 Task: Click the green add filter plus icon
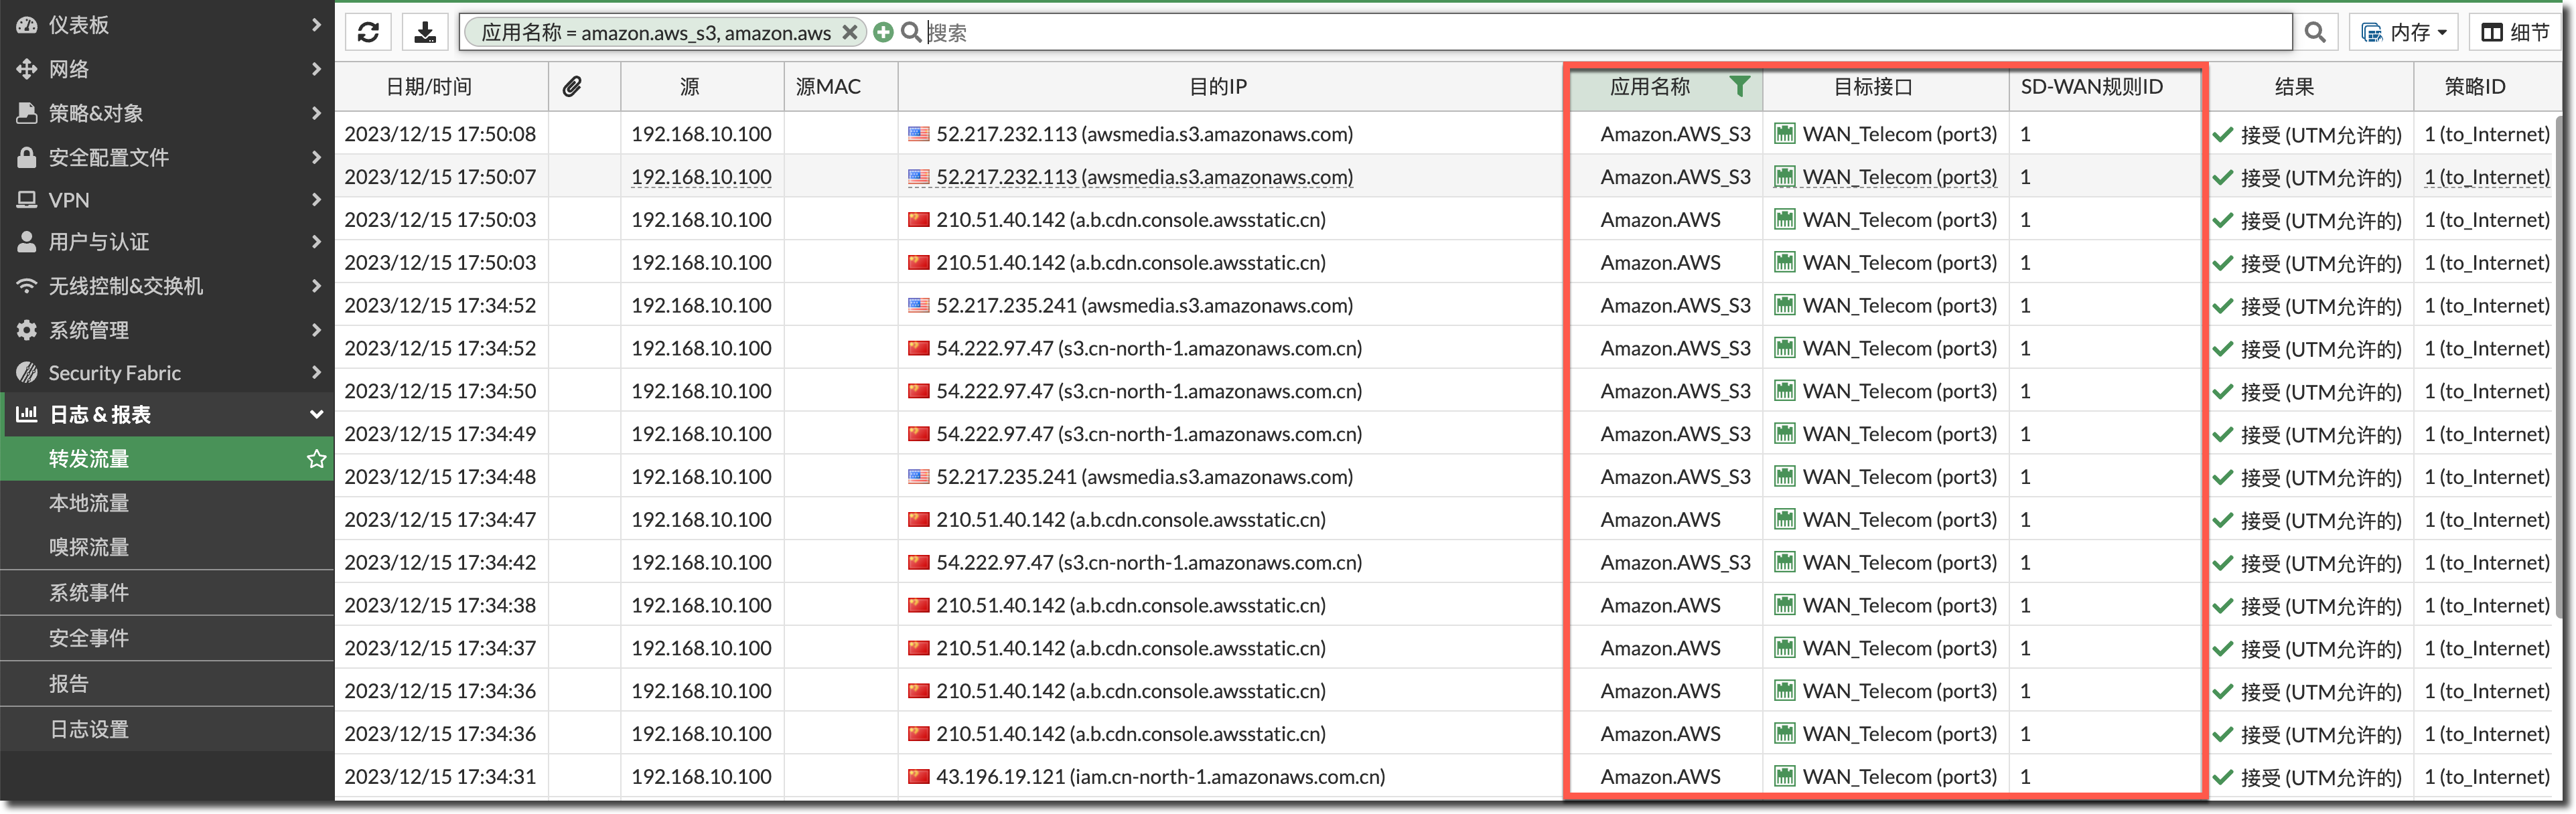click(x=883, y=32)
